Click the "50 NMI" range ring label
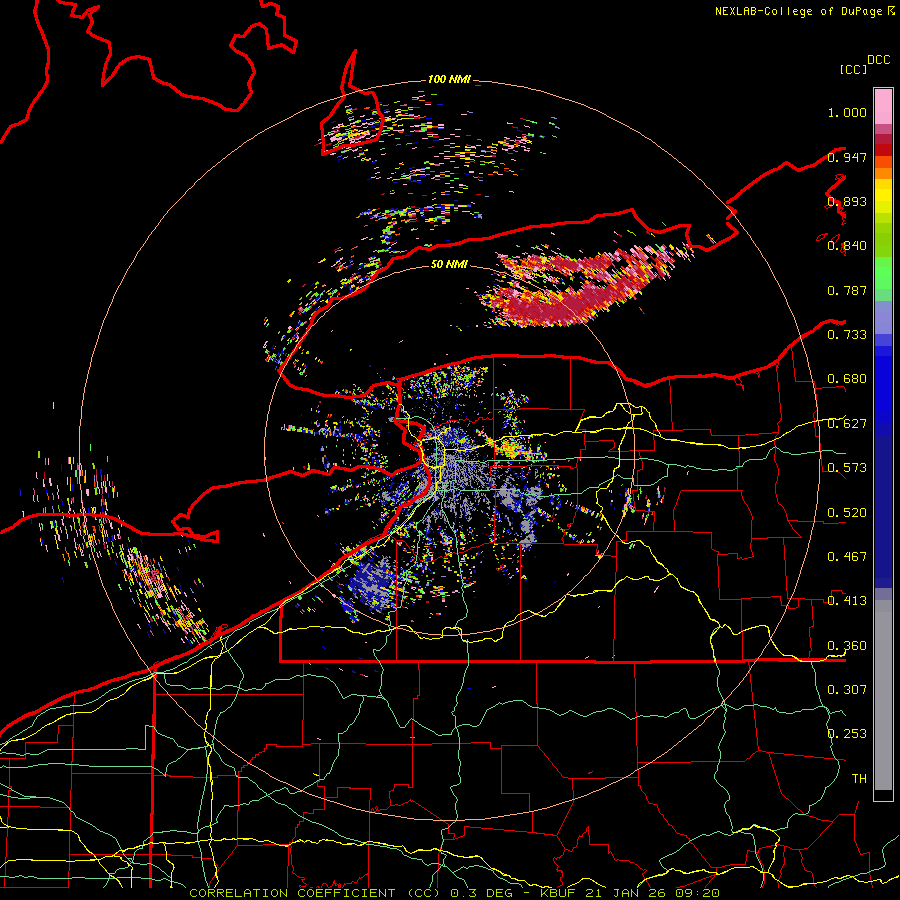The image size is (900, 900). point(449,265)
